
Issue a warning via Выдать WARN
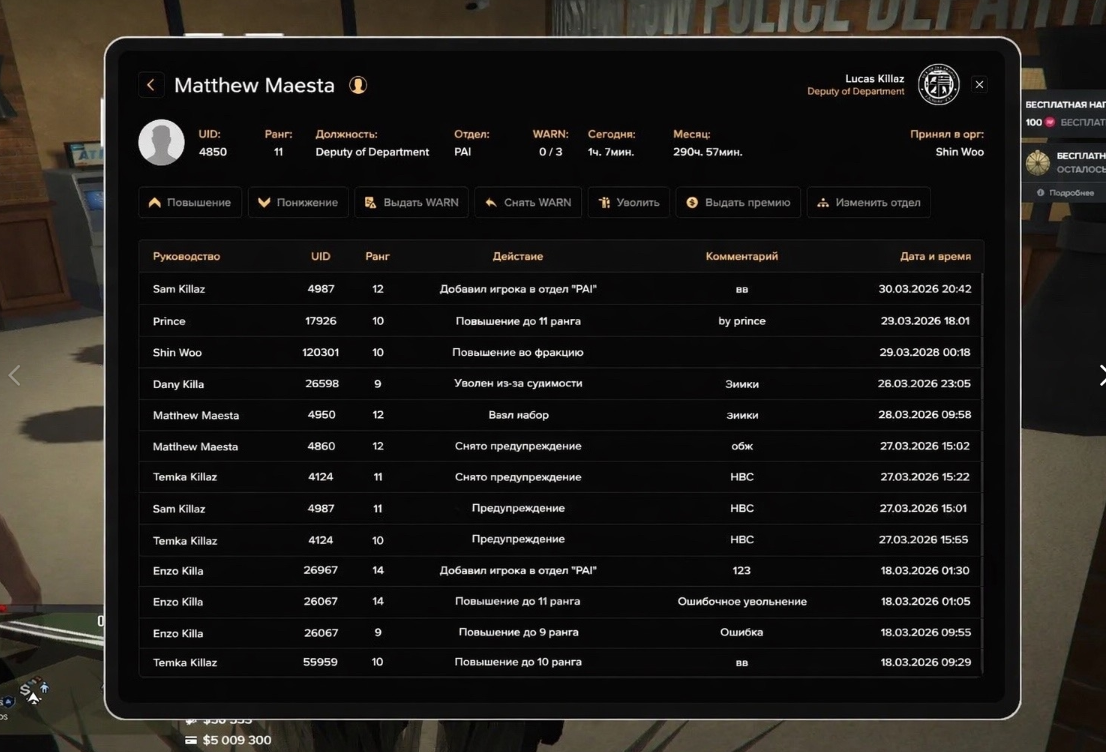[411, 202]
